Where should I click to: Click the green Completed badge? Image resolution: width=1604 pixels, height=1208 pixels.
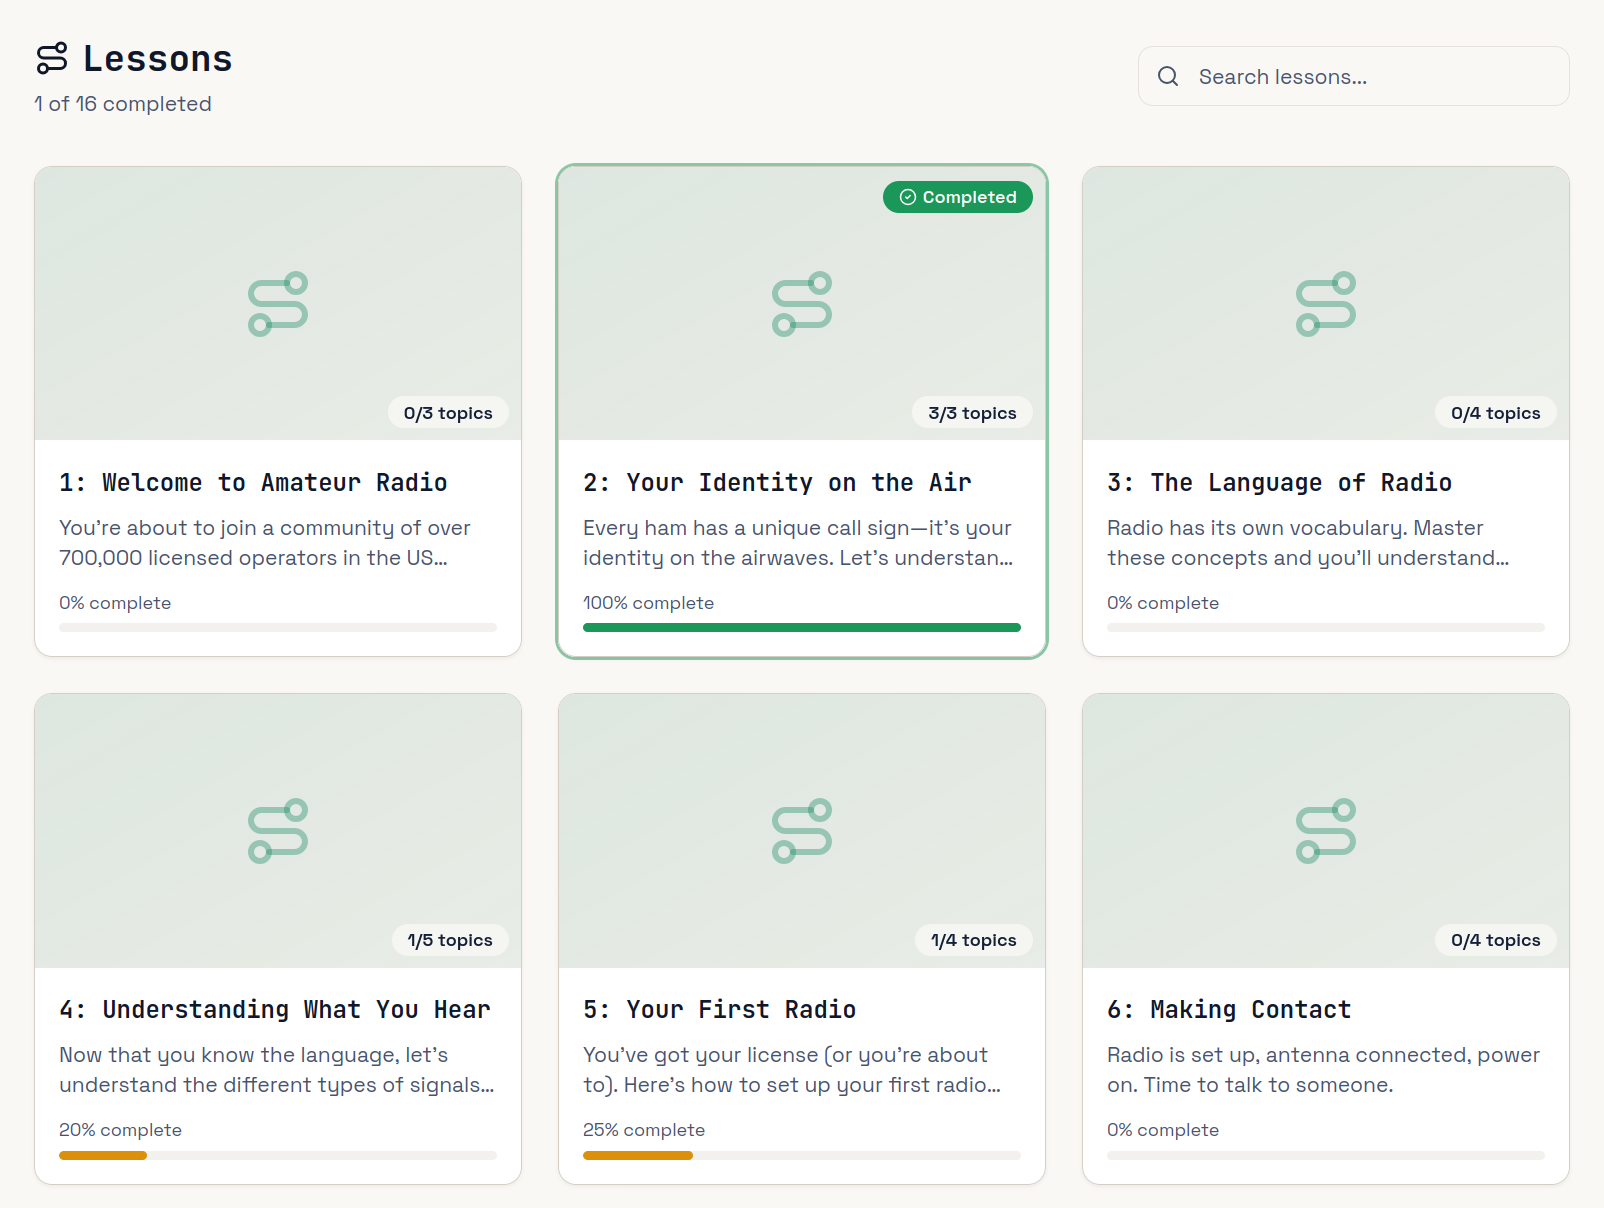pyautogui.click(x=957, y=197)
